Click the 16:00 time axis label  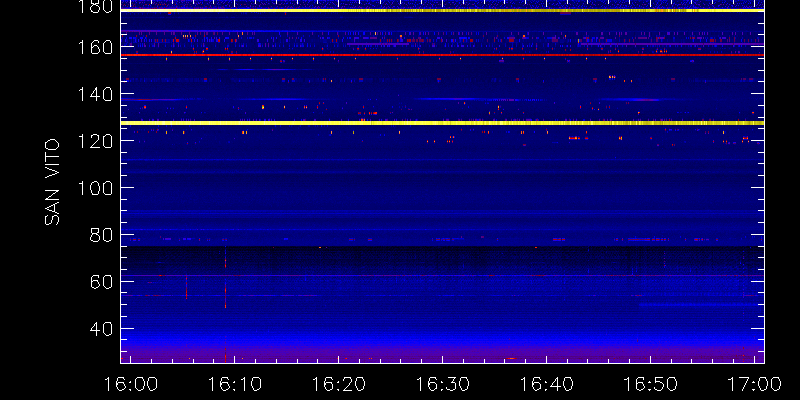point(130,384)
